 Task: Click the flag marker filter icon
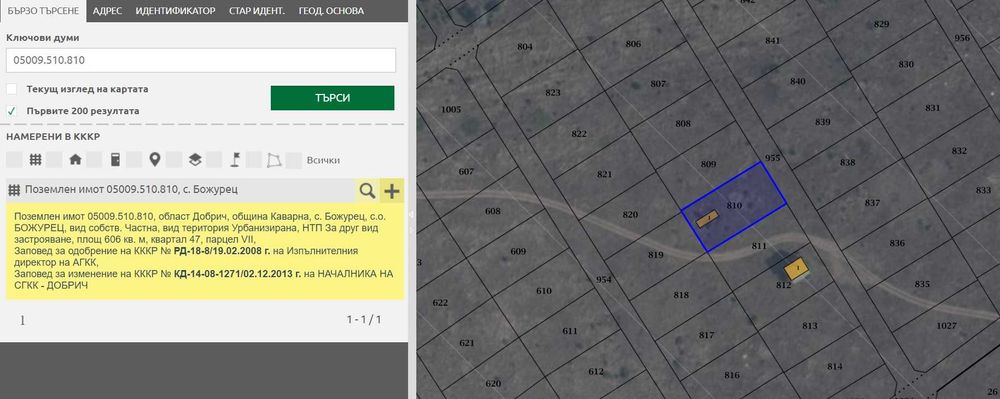[x=234, y=160]
